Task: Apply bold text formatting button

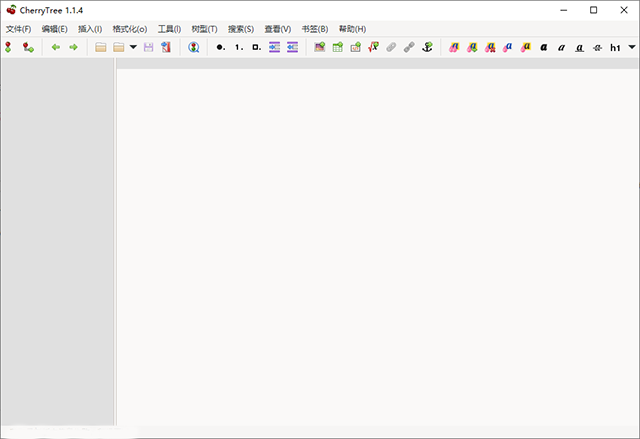Action: 544,47
